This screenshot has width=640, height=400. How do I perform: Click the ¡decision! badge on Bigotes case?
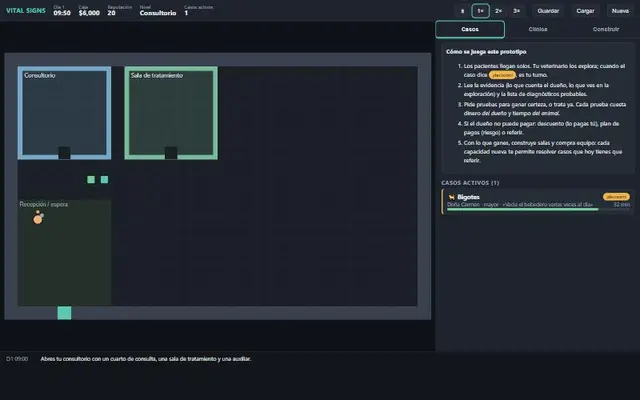pyautogui.click(x=616, y=197)
